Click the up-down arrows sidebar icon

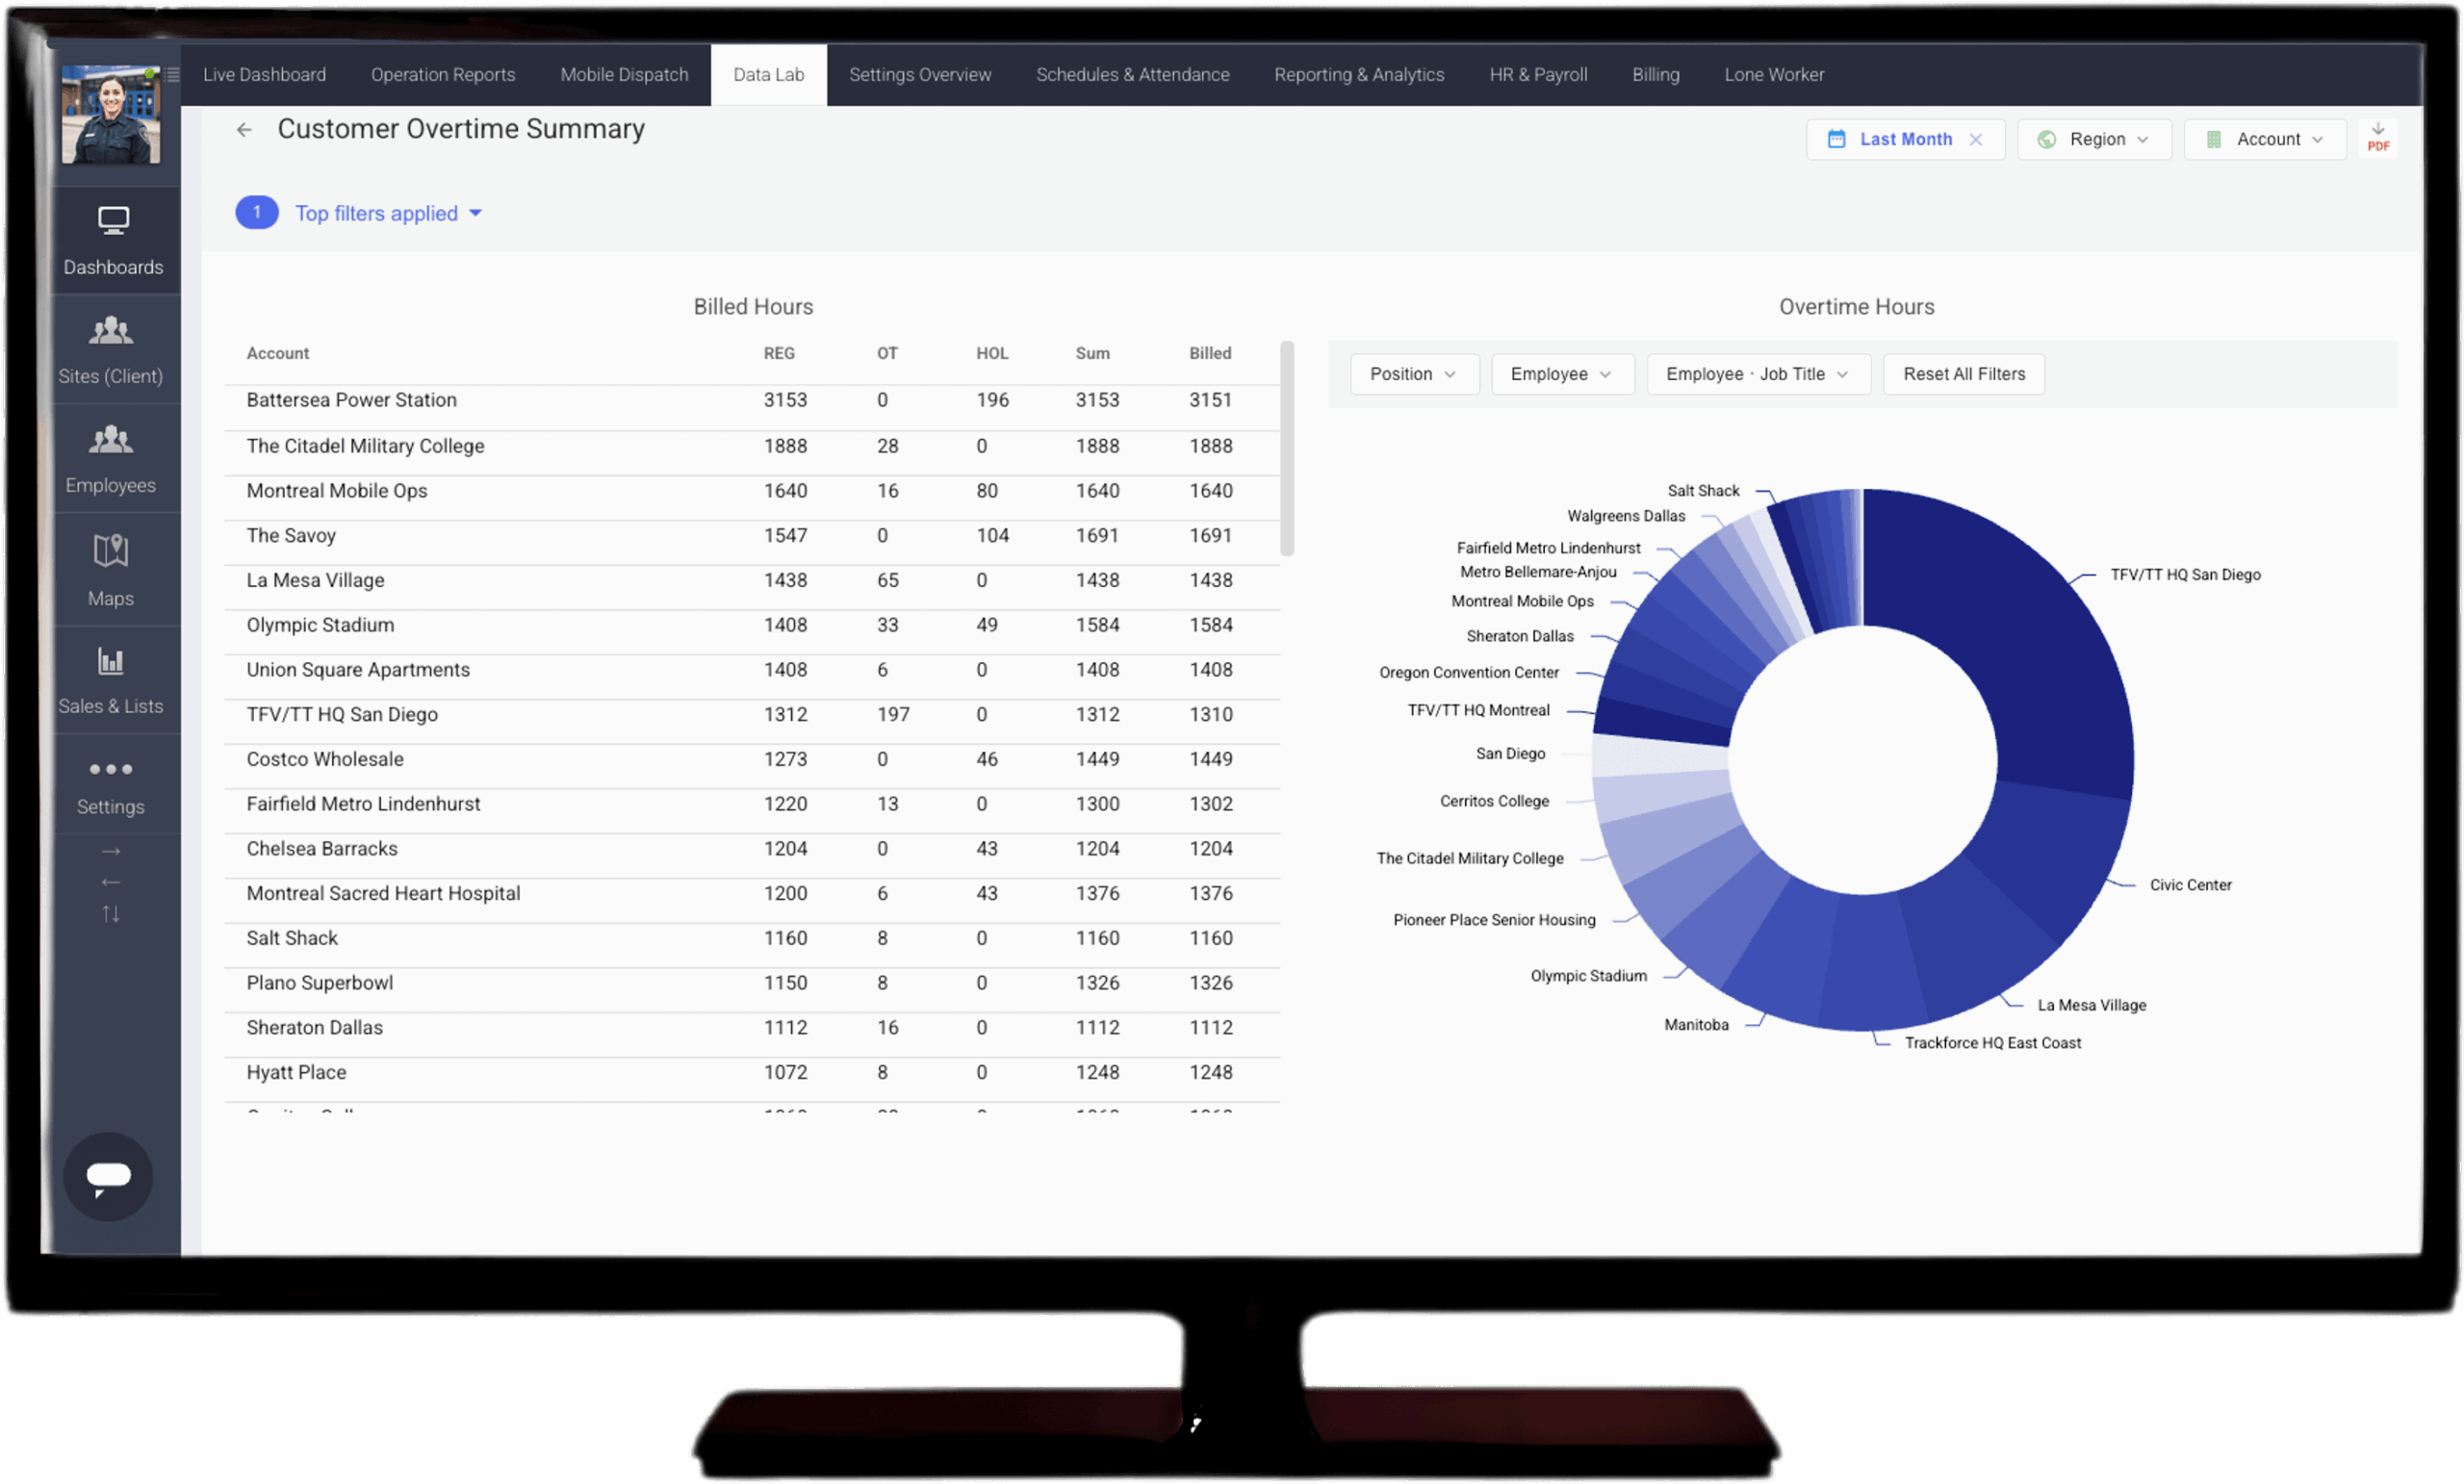(x=111, y=913)
